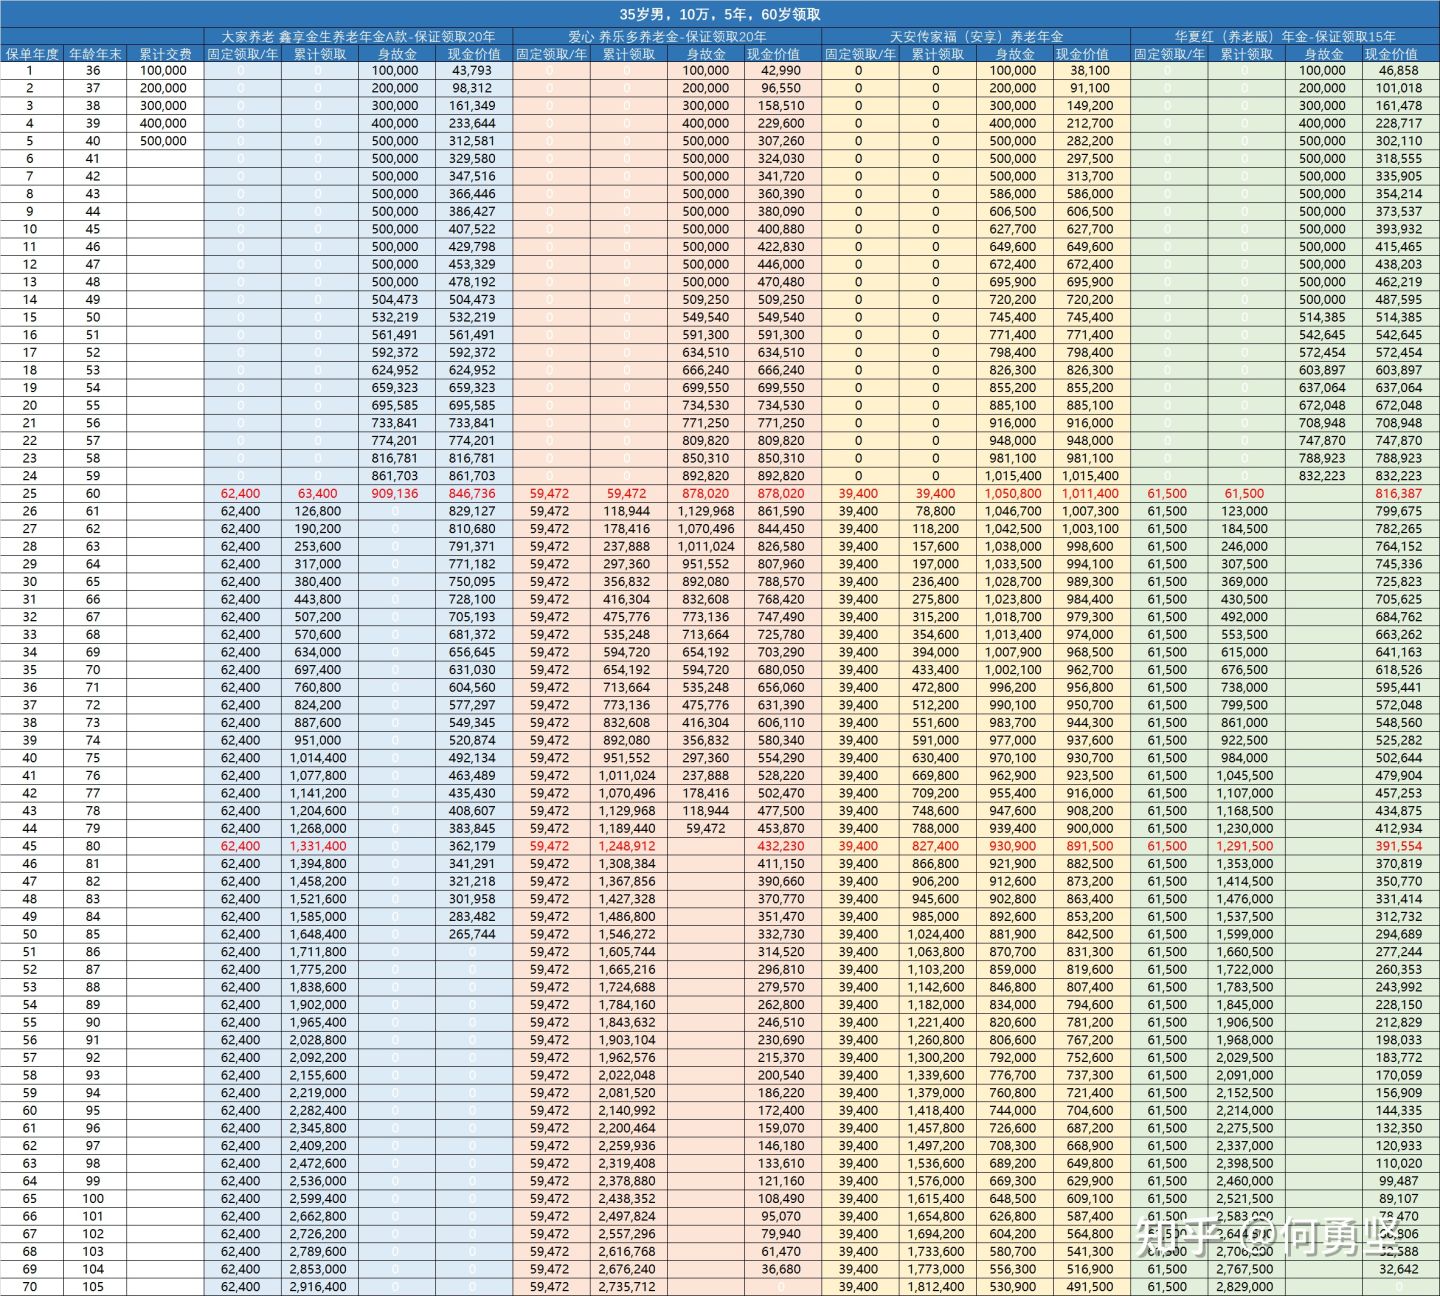The height and width of the screenshot is (1296, 1440).
Task: Select red cumulative value 1,291,500
Action: 1245,846
